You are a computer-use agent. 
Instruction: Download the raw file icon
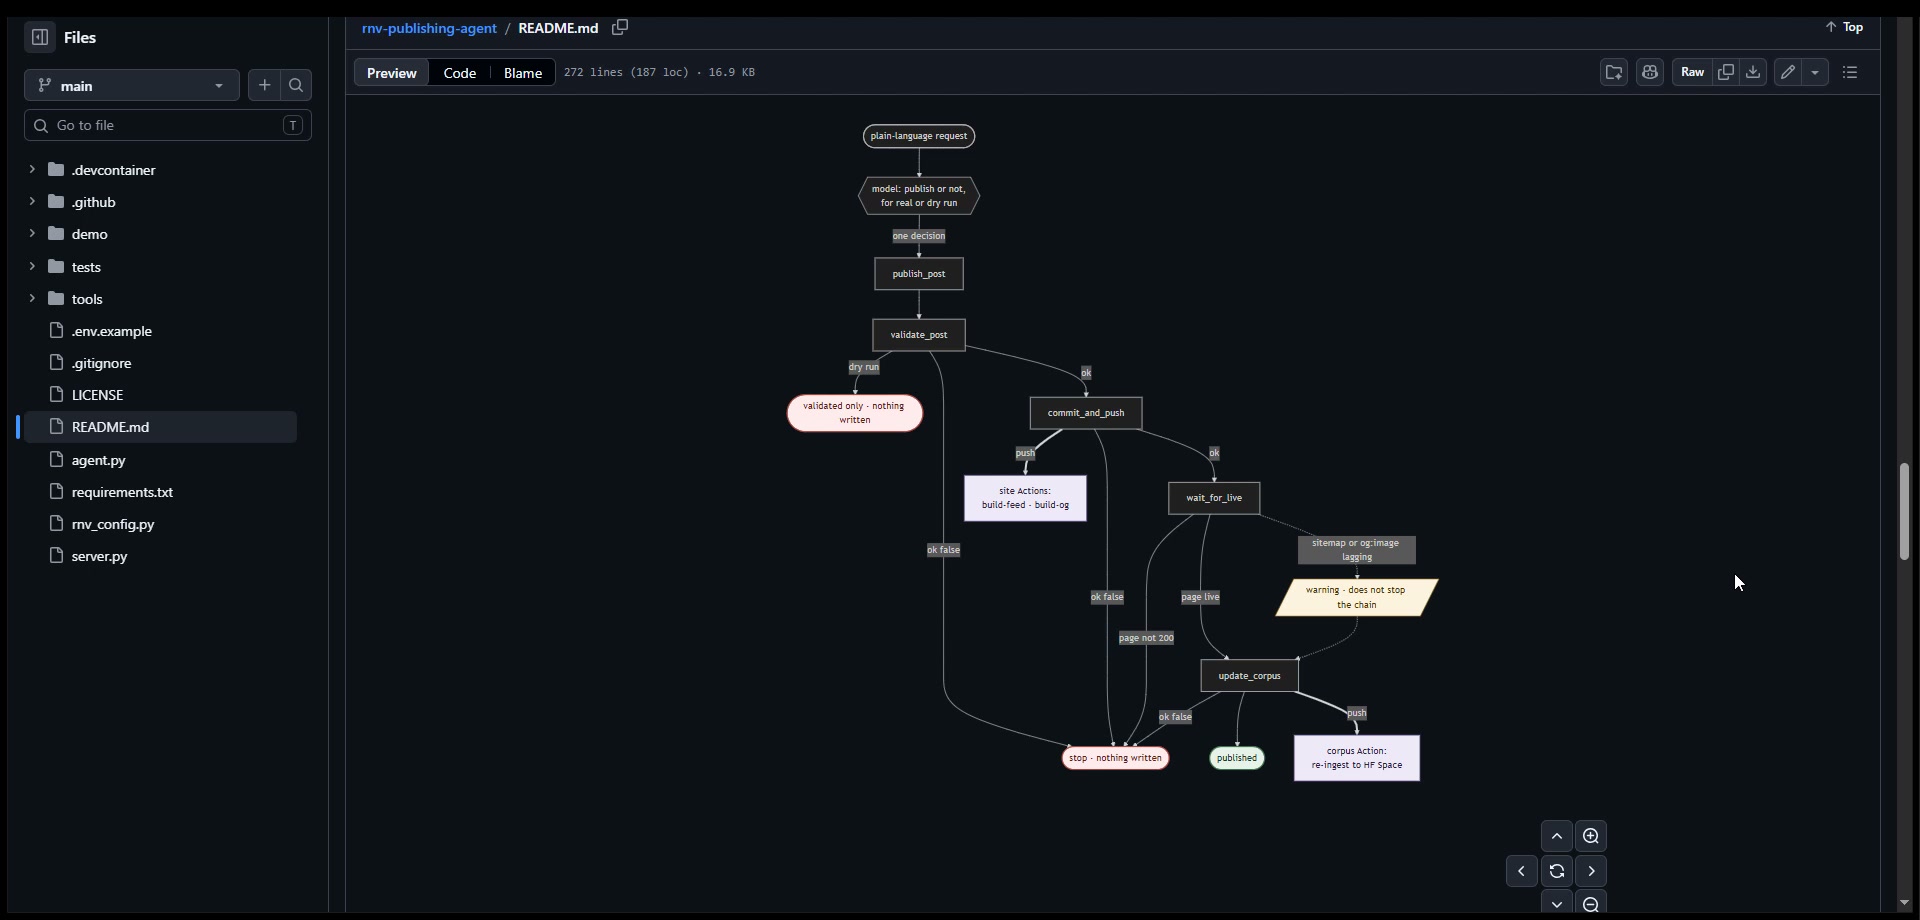click(x=1753, y=72)
